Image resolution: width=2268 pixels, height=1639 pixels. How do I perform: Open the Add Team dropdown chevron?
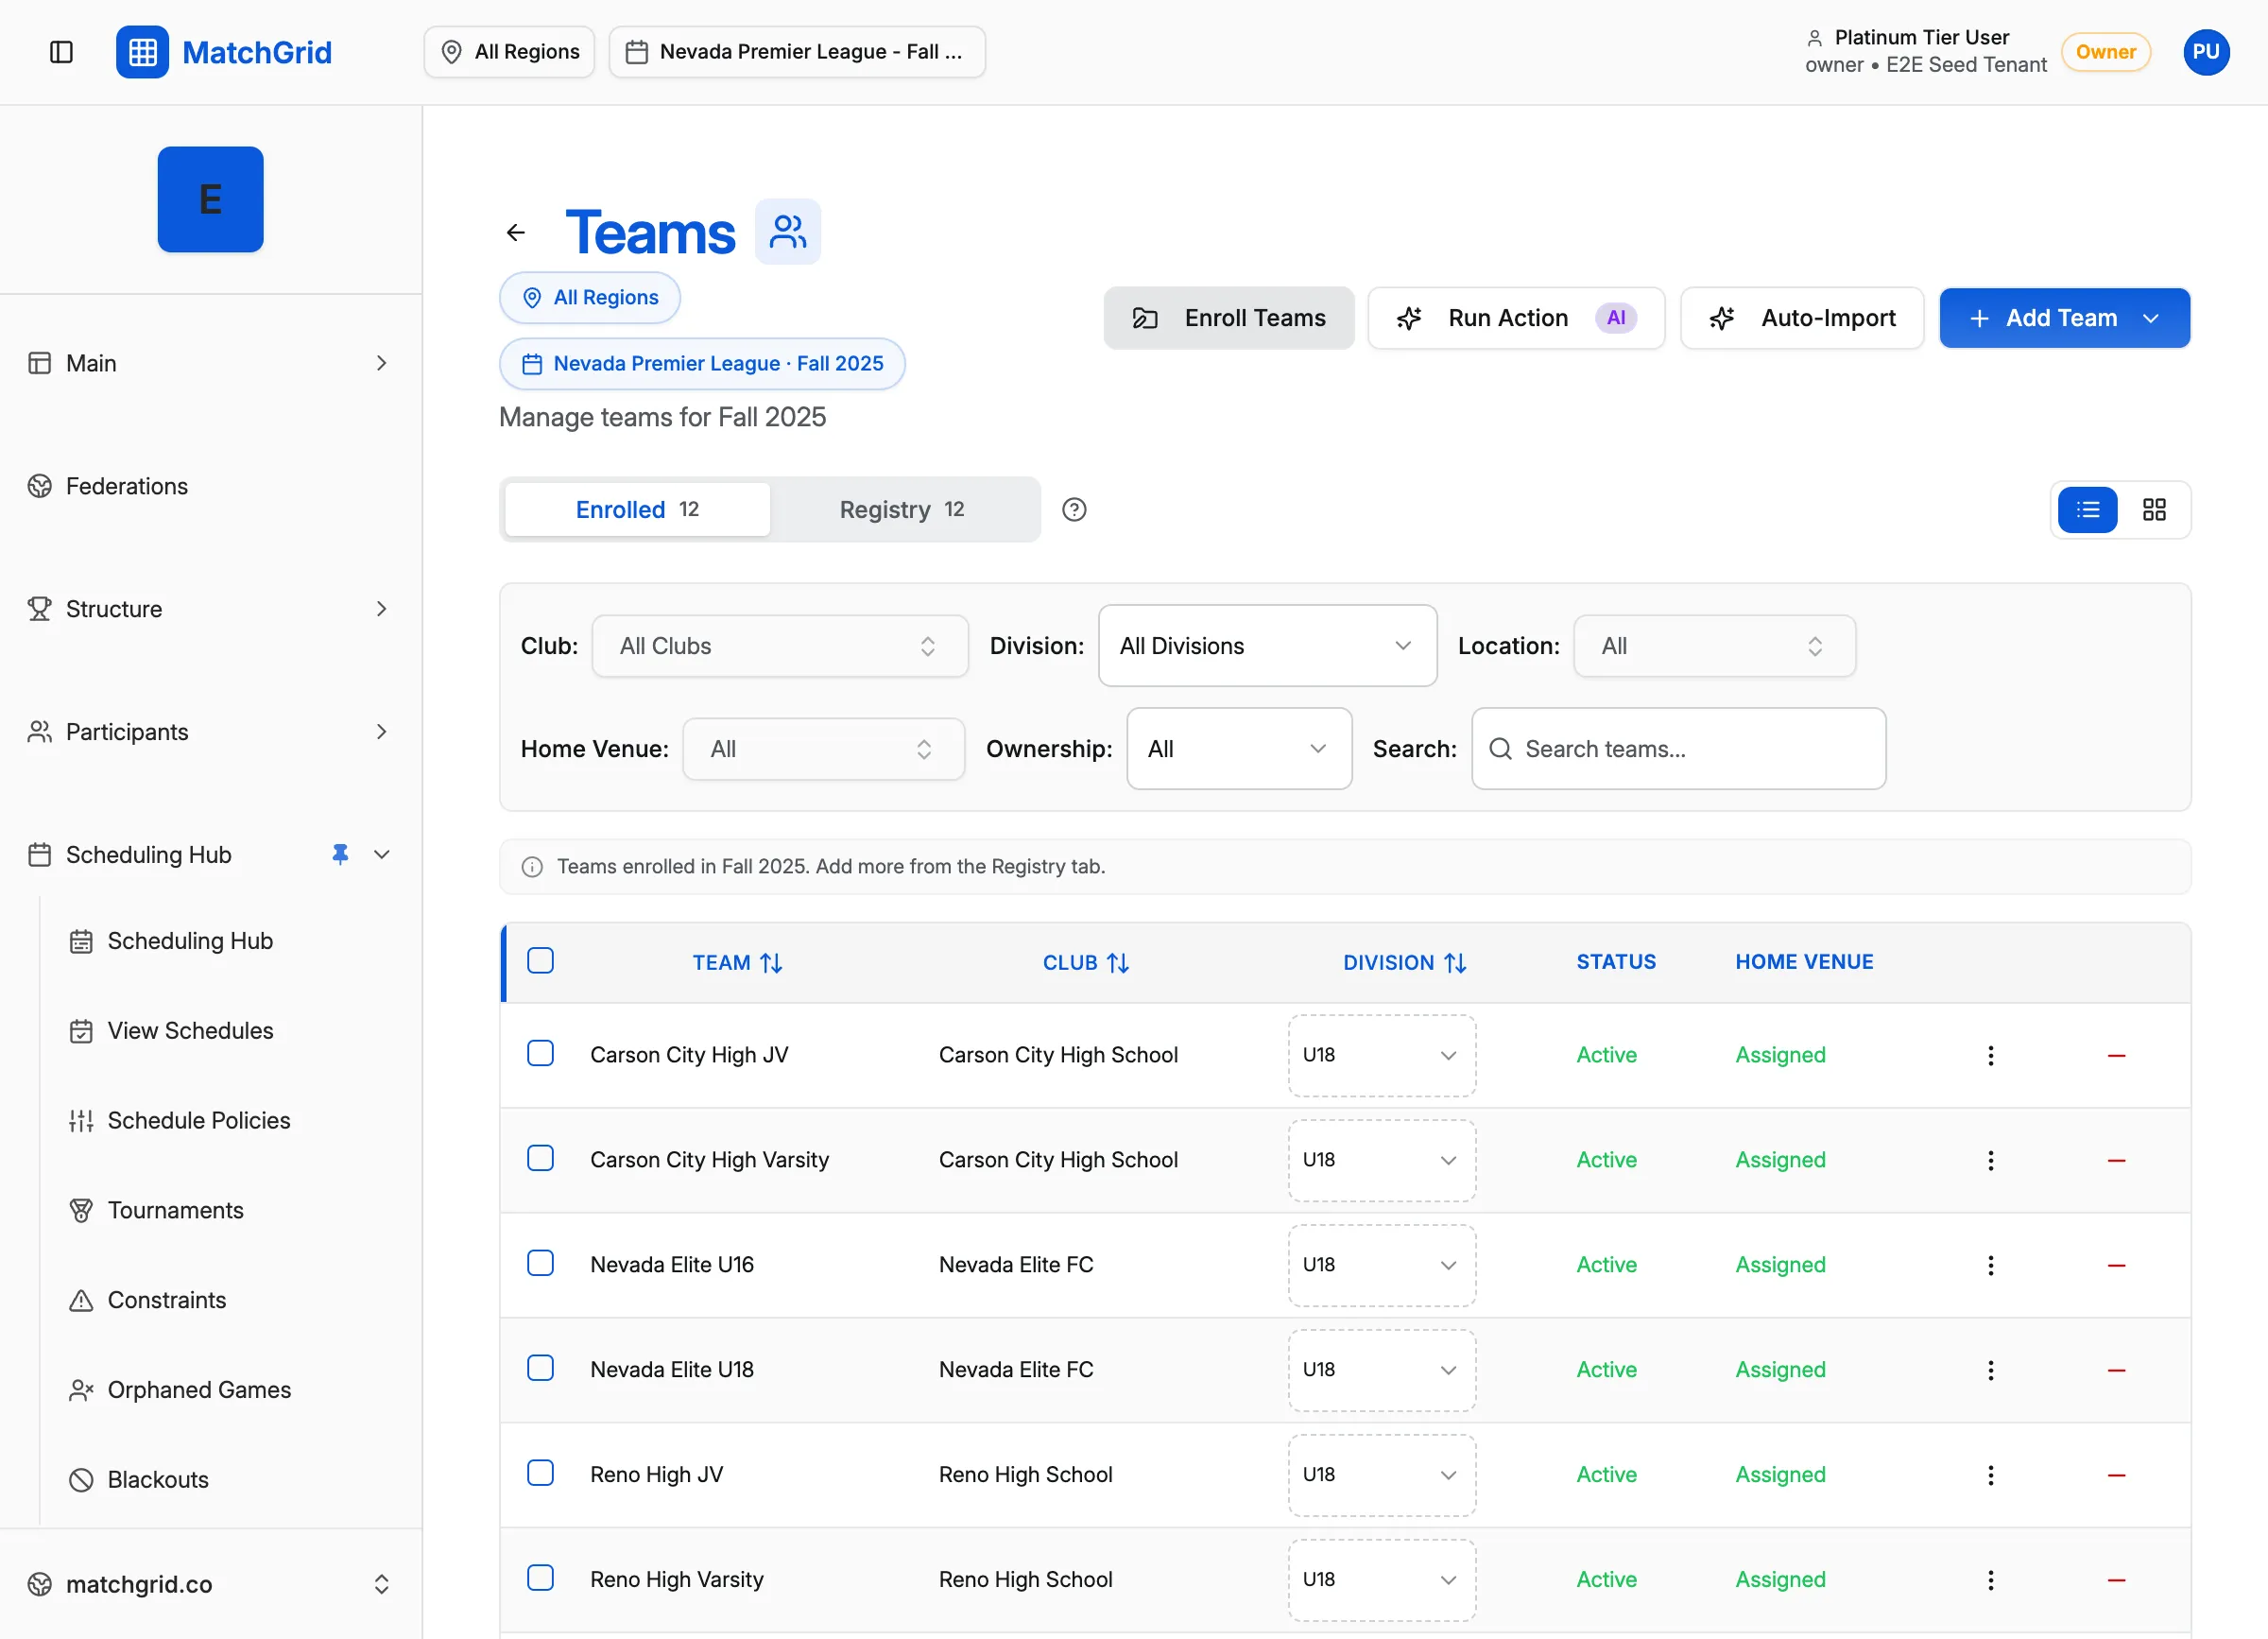coord(2152,318)
